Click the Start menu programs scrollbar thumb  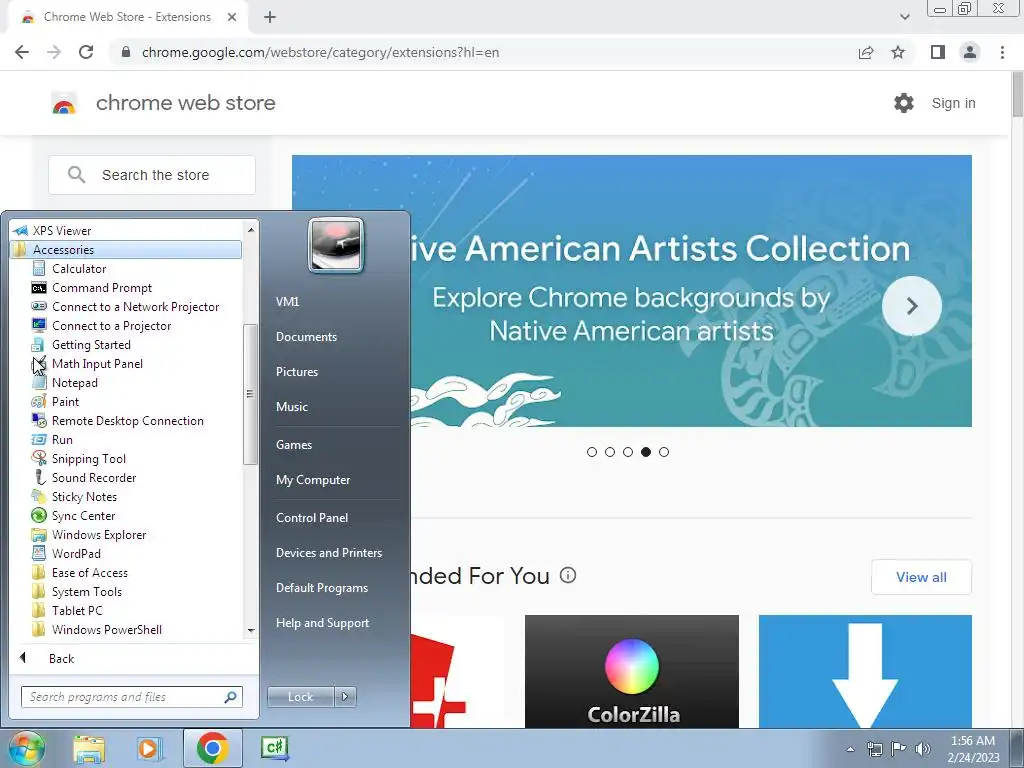[x=249, y=394]
